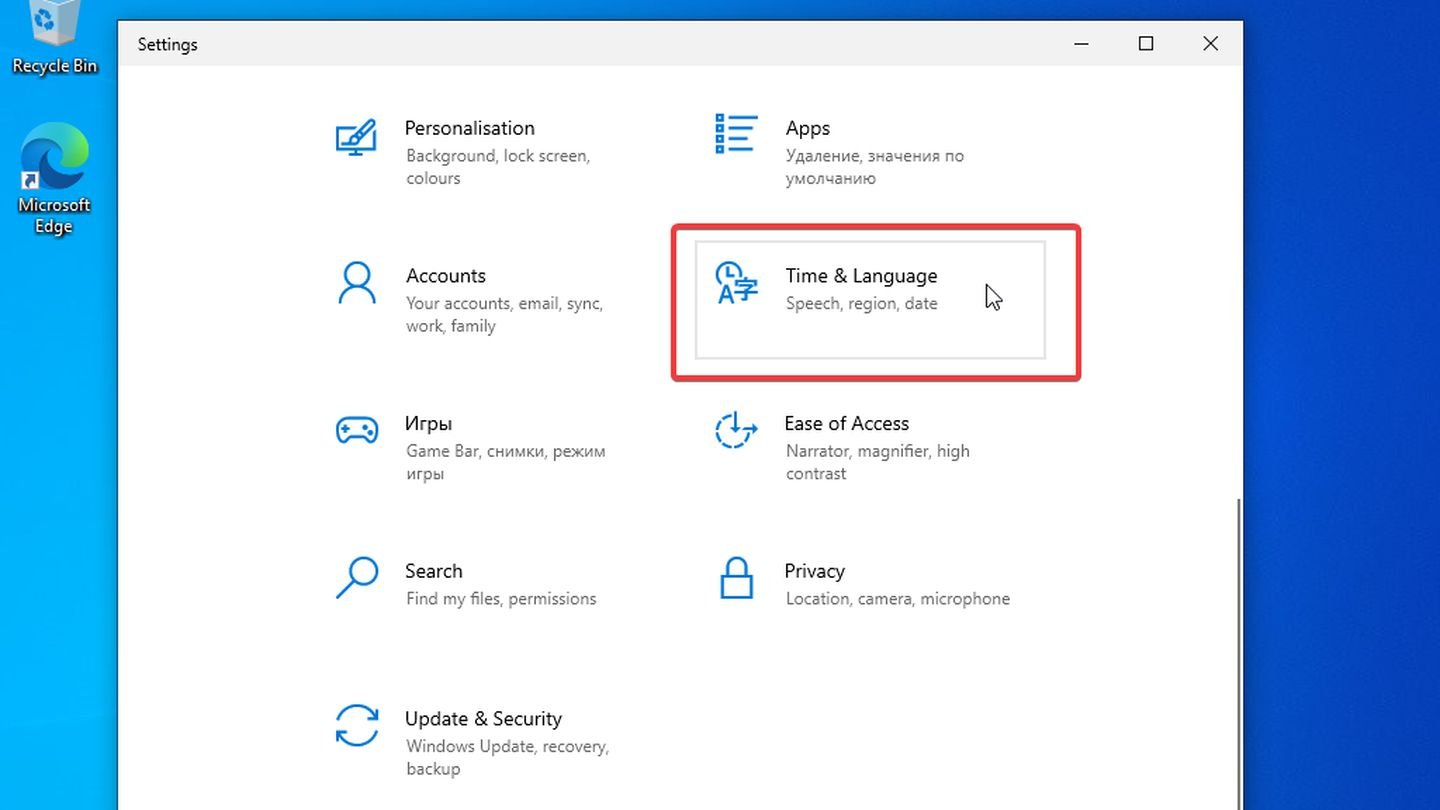The height and width of the screenshot is (810, 1440).
Task: Click the Time & Language clock icon
Action: pos(737,283)
